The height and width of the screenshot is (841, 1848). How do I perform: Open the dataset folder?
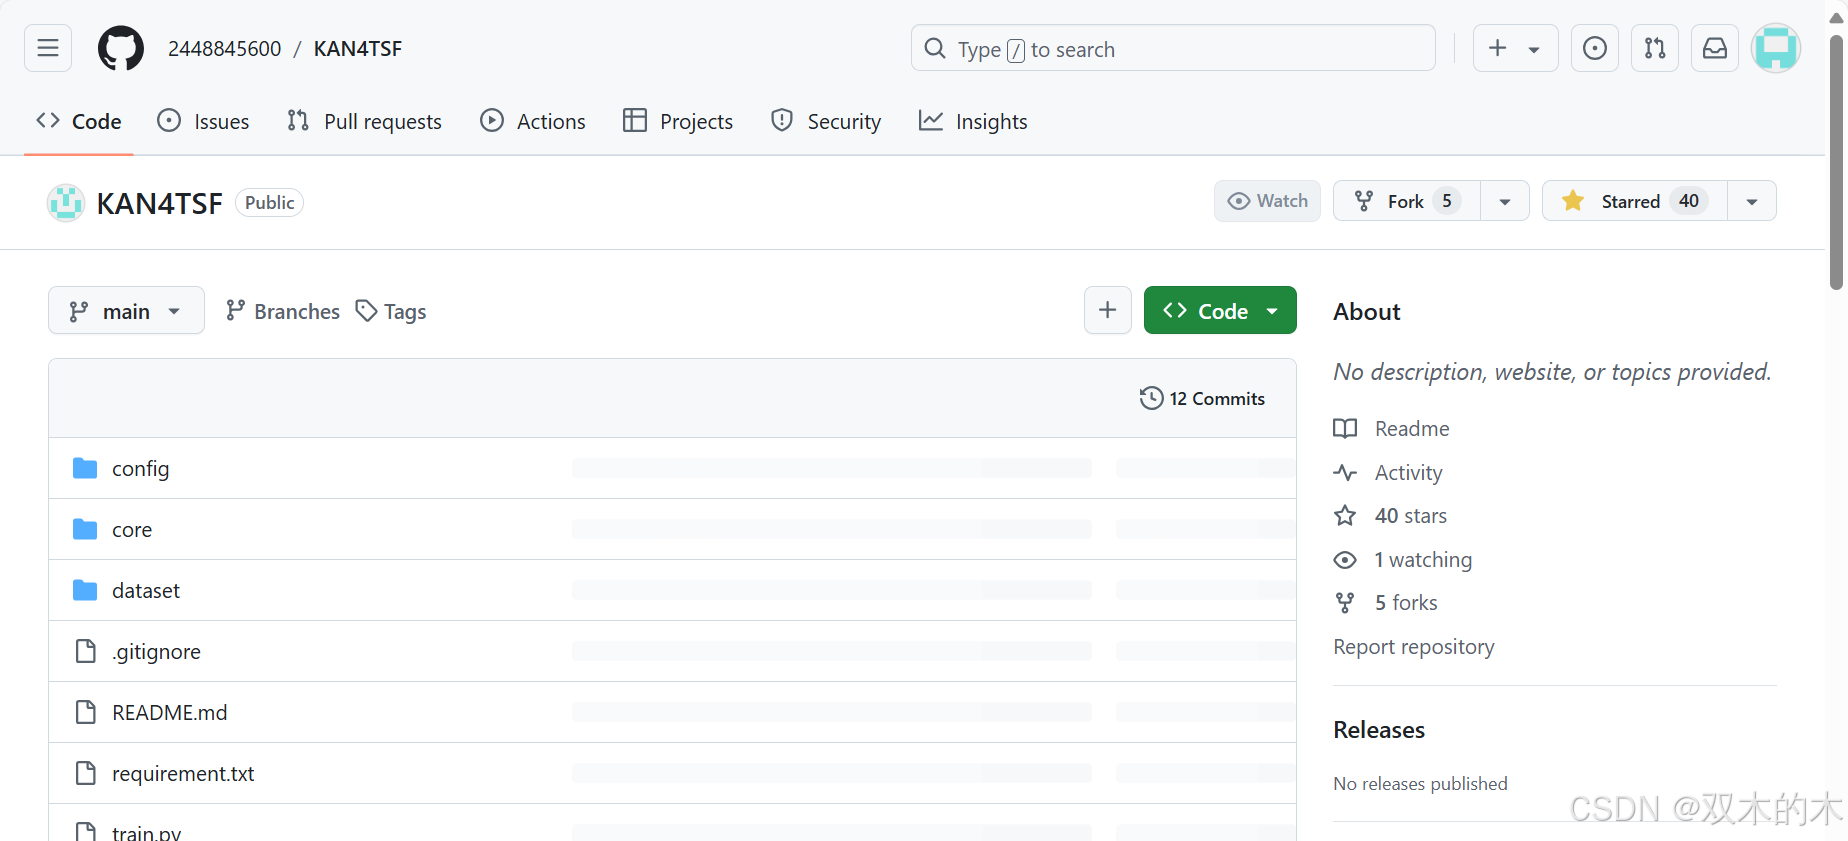point(146,590)
